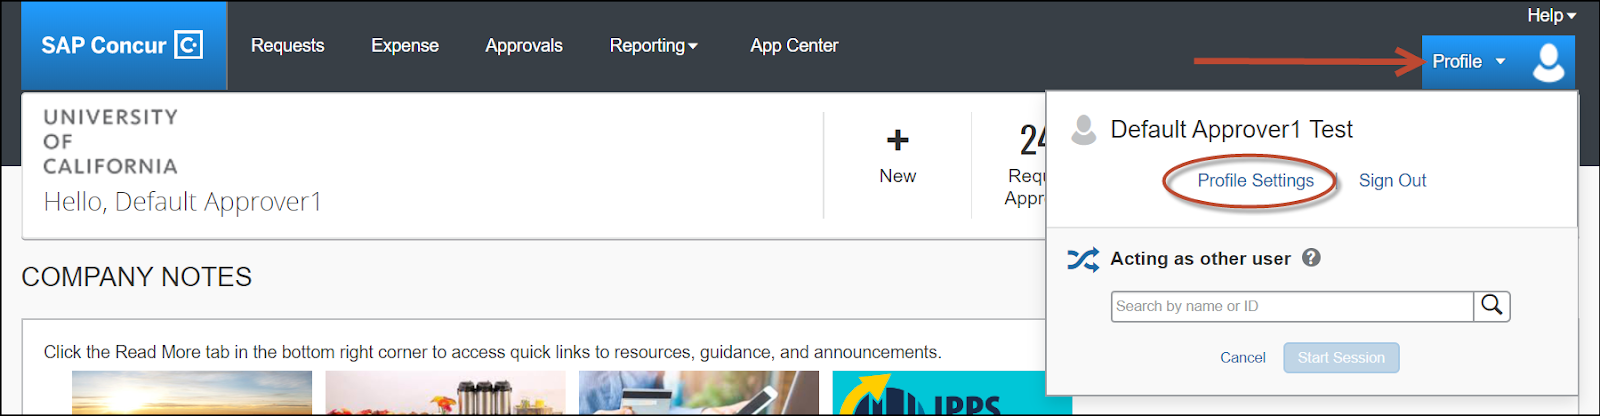Click the Sign Out link

tap(1392, 180)
